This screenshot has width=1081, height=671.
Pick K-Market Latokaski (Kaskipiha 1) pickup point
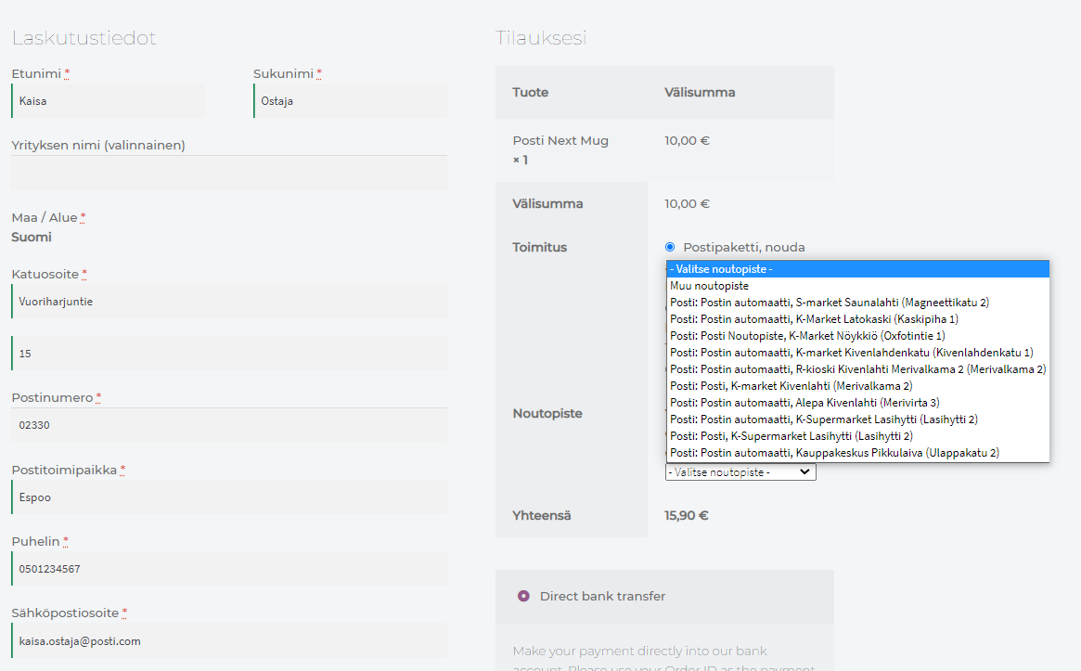858,319
